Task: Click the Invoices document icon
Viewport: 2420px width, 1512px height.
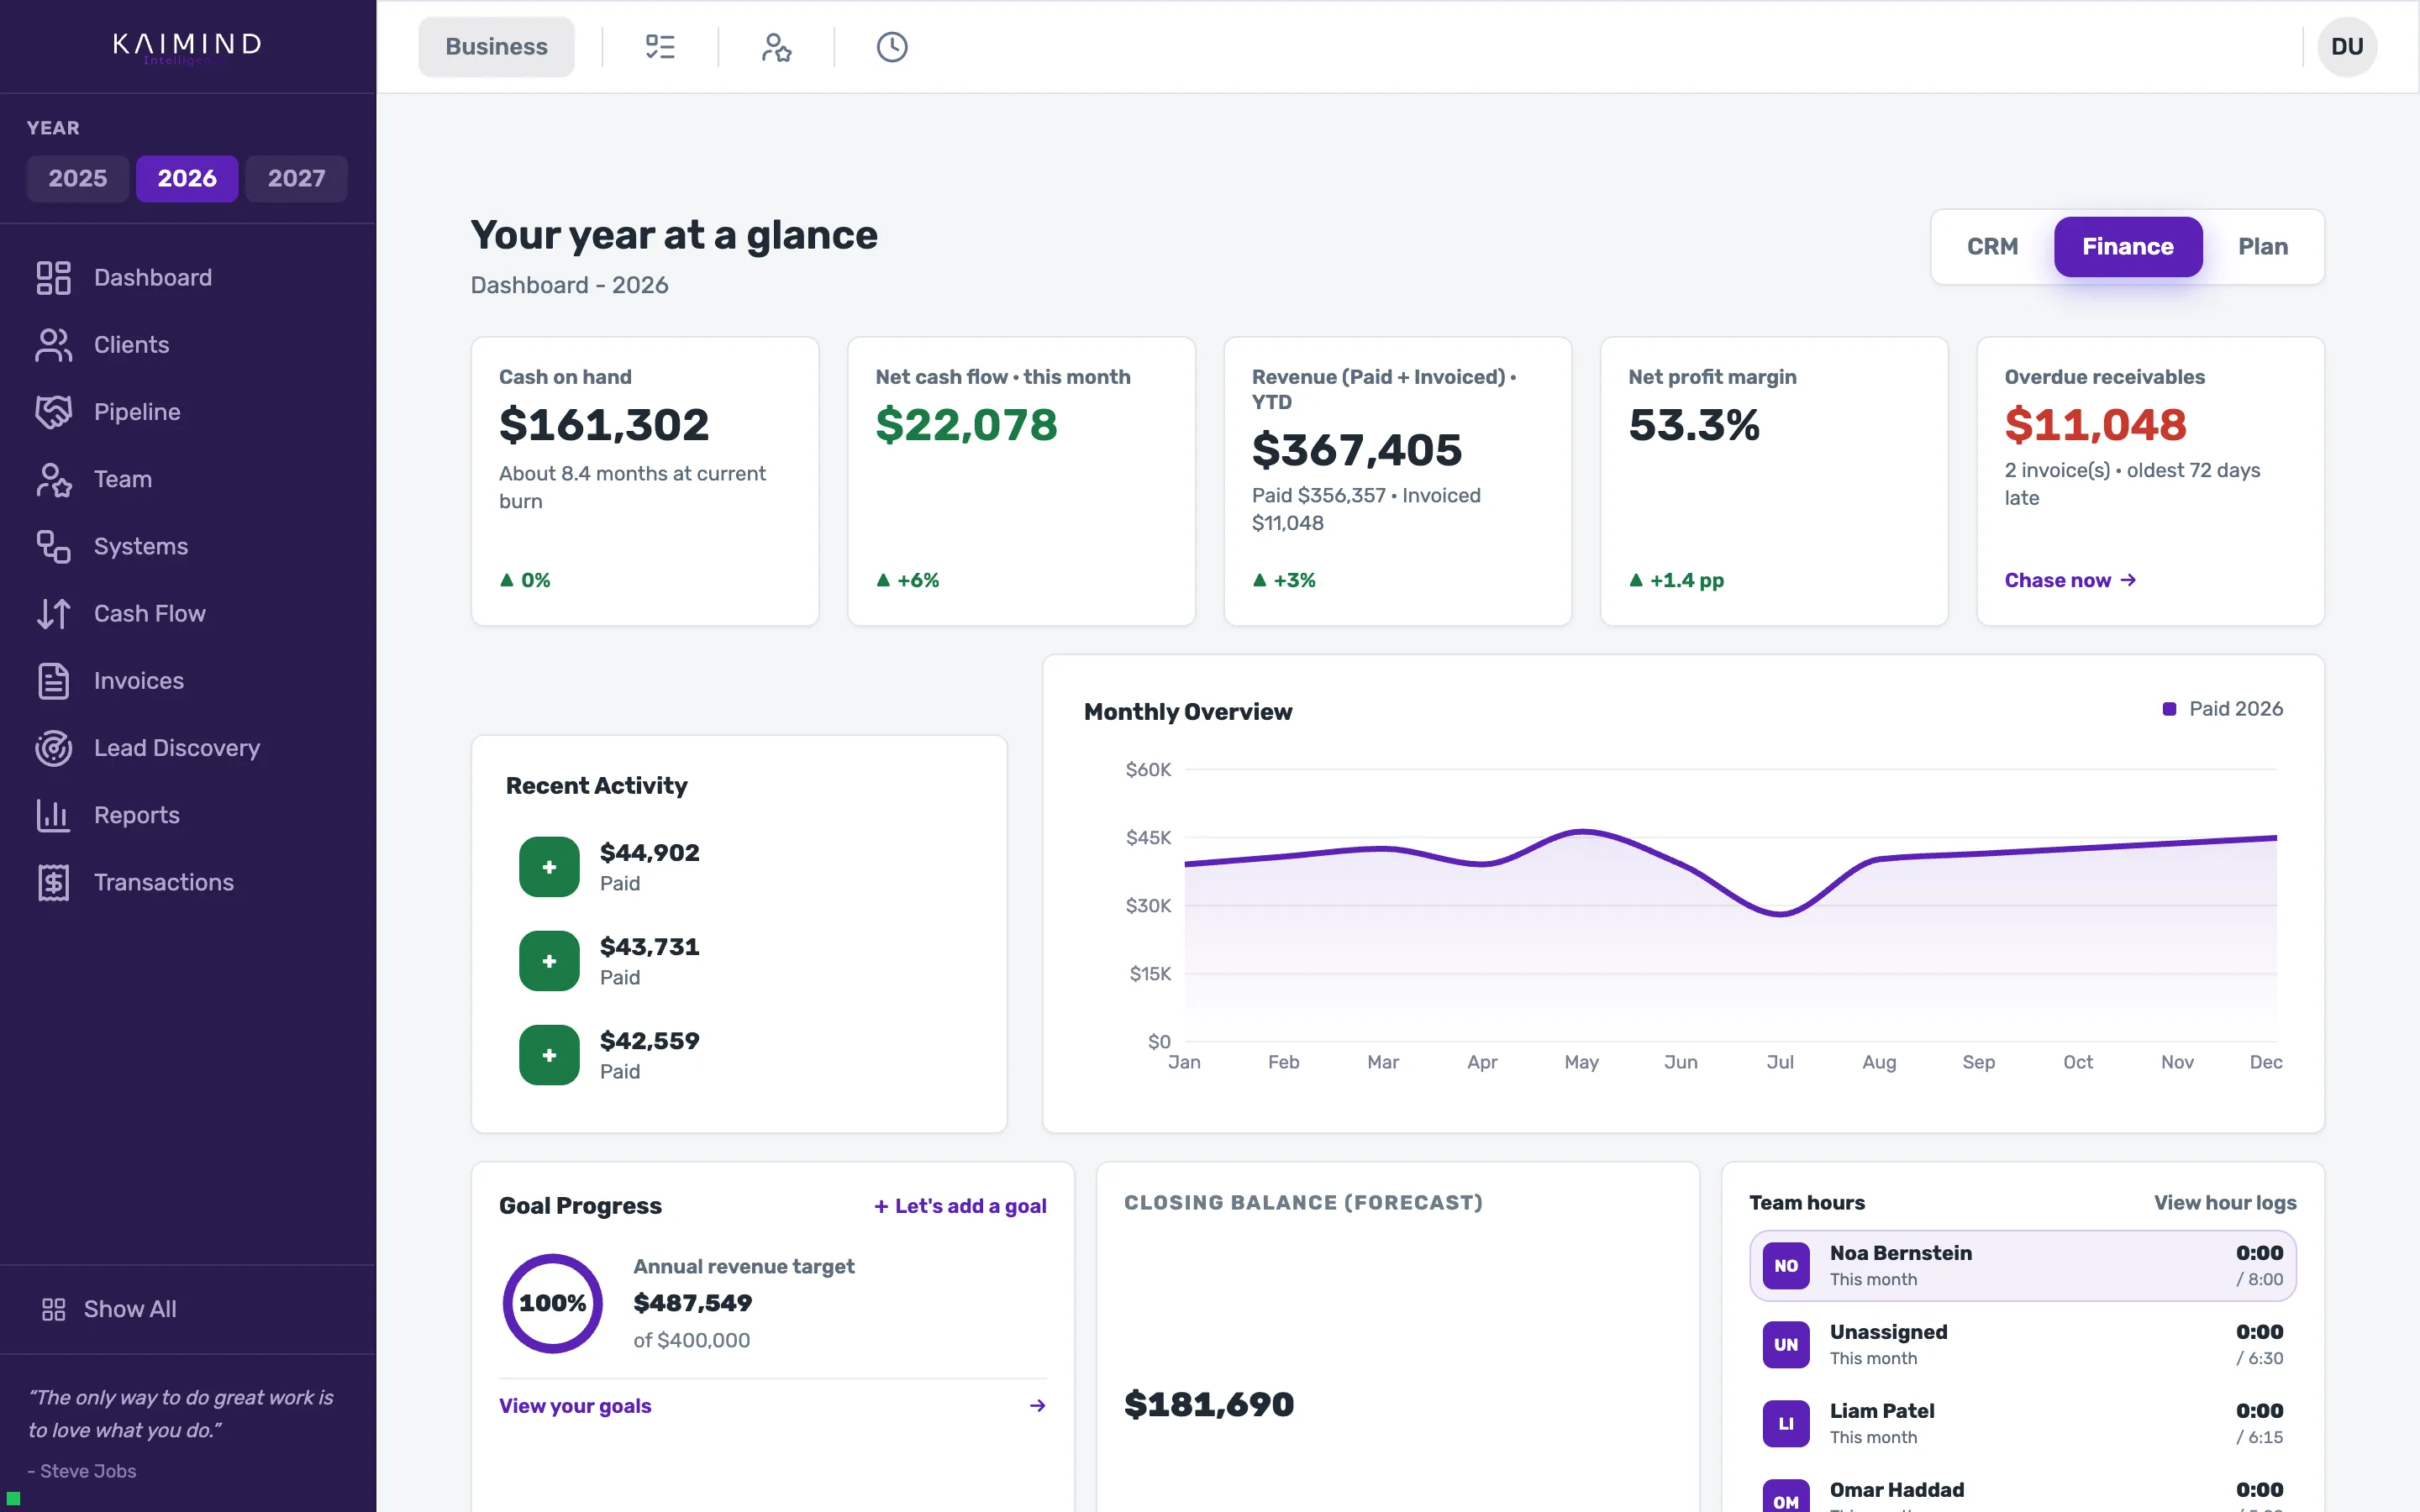Action: (54, 681)
